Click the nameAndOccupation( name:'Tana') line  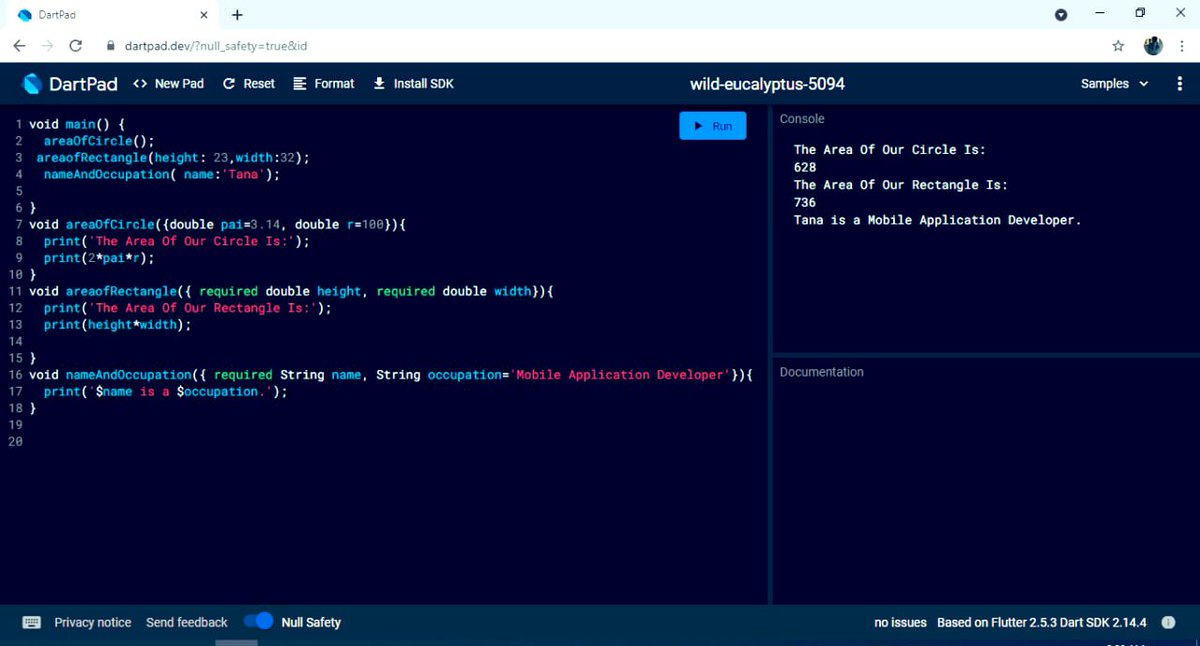click(161, 174)
